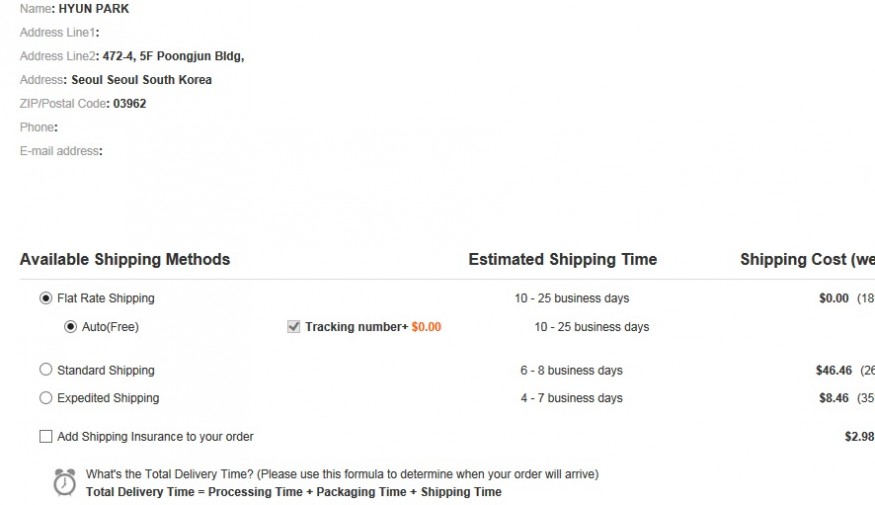
Task: Click the $46.46 Standard Shipping price
Action: (833, 370)
